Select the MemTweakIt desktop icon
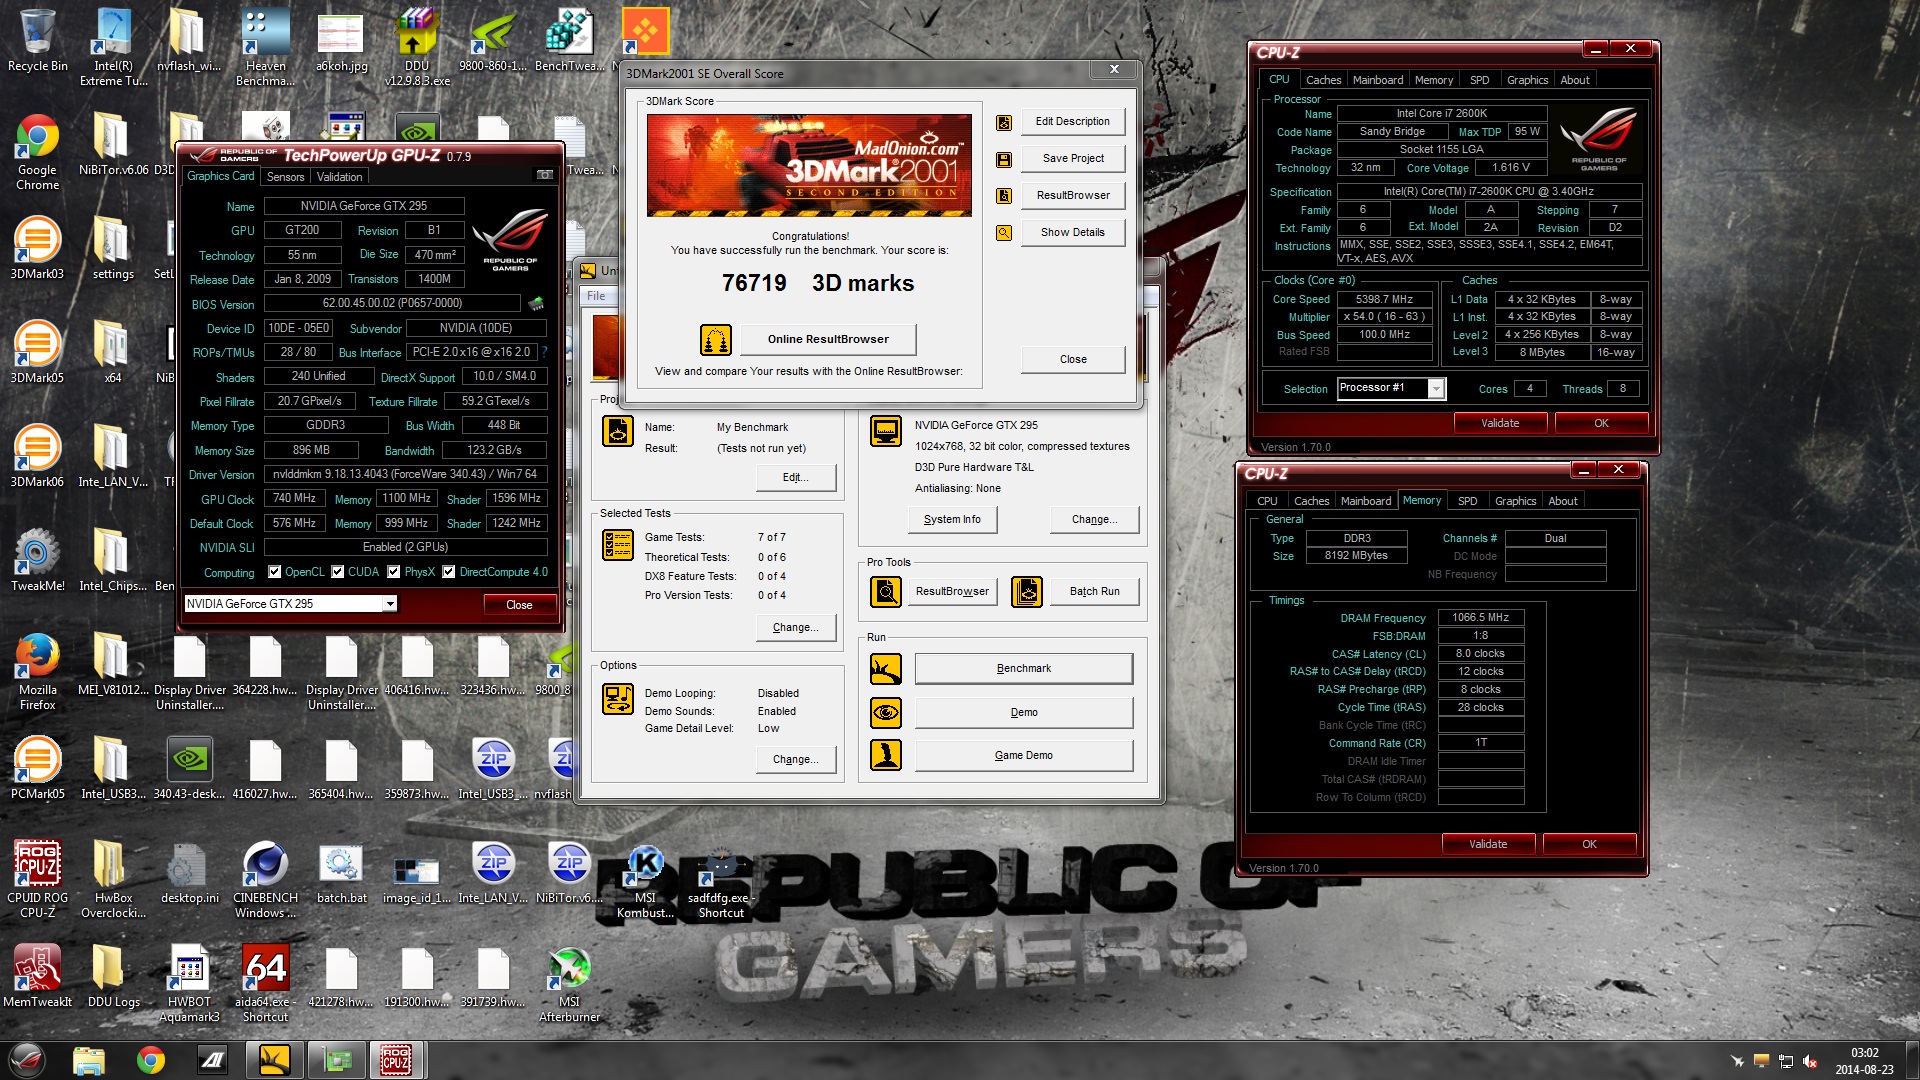 tap(38, 977)
